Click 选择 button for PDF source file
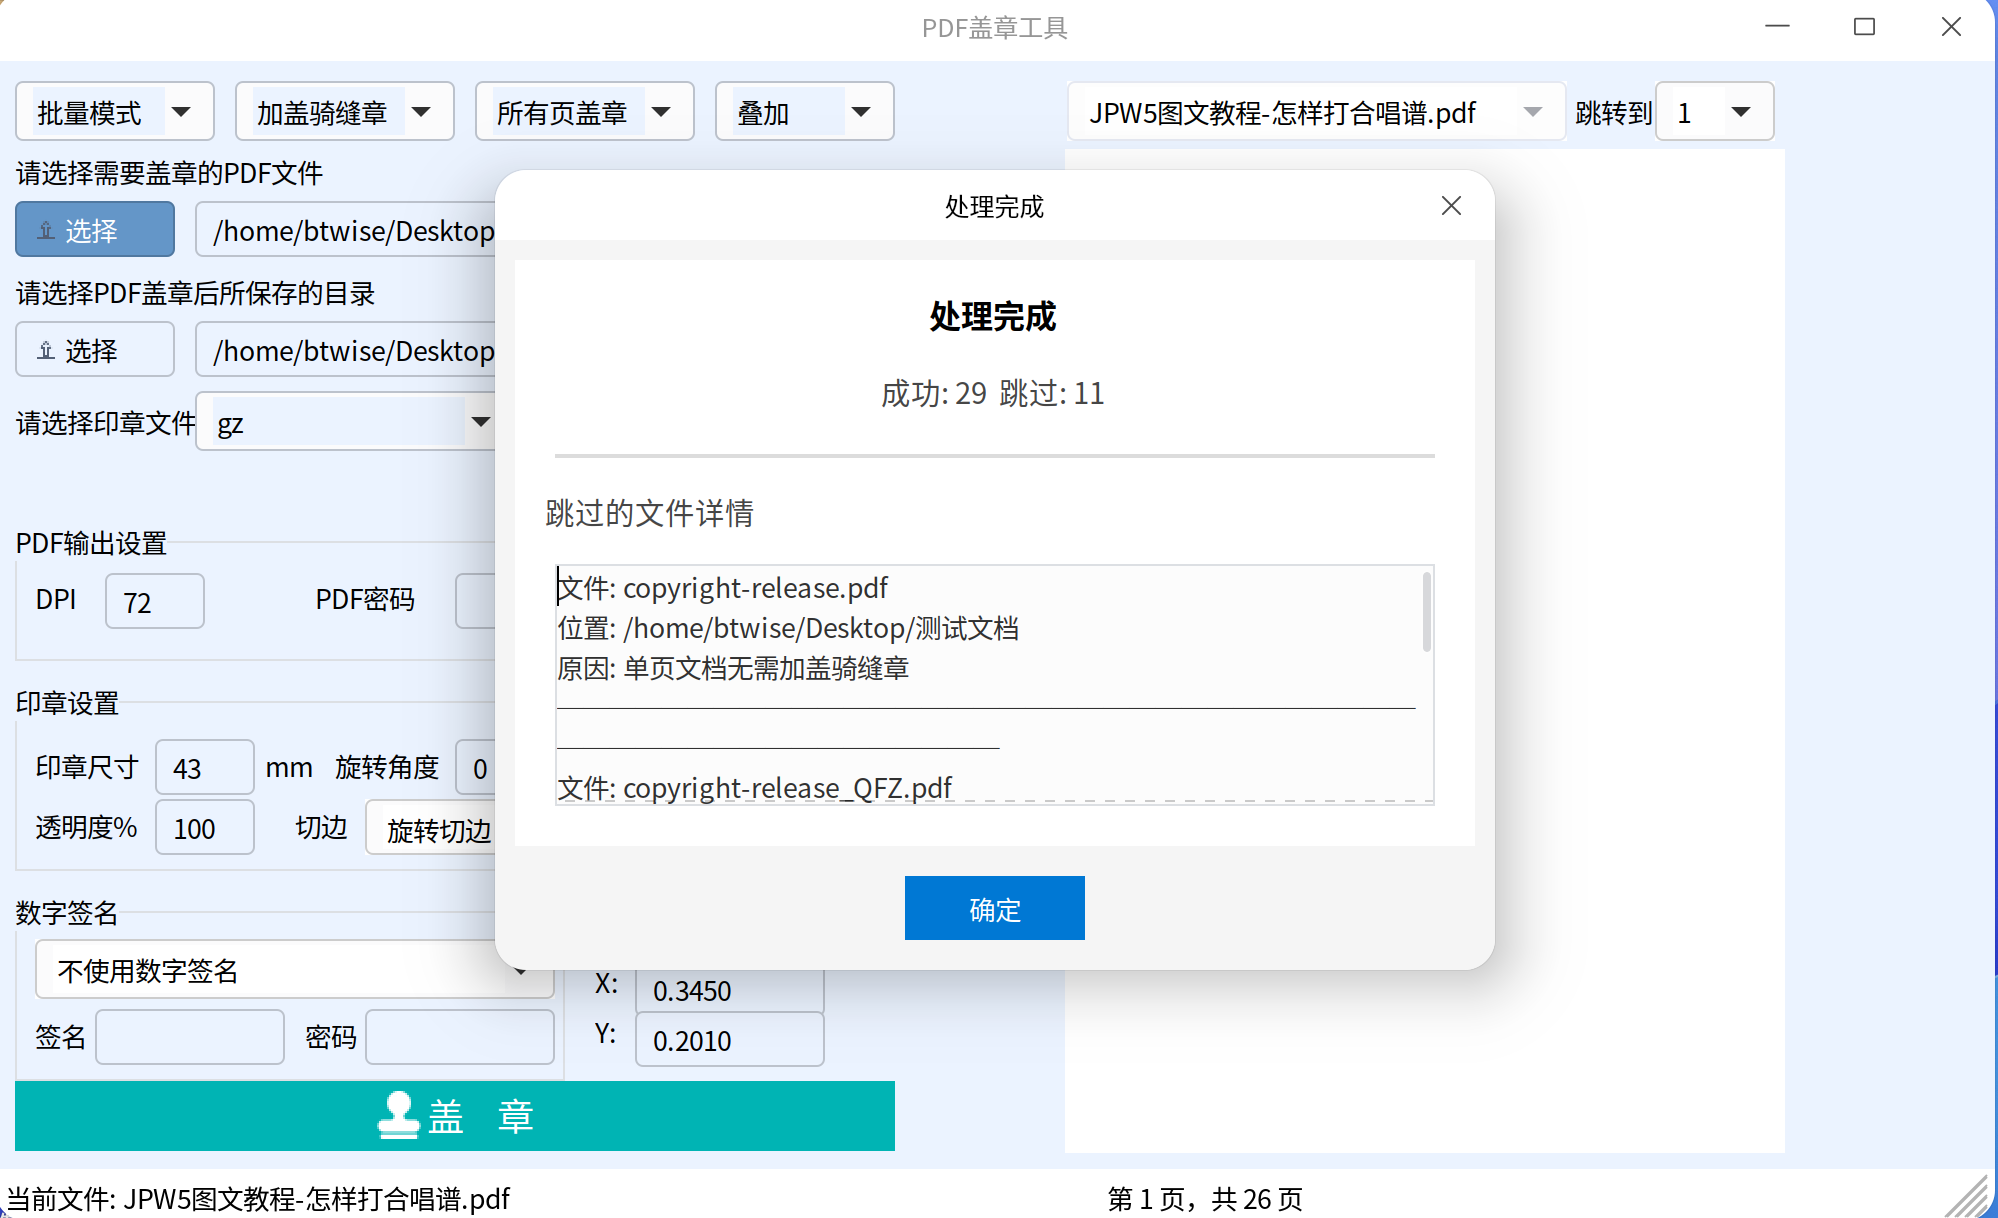This screenshot has height=1218, width=1998. (95, 230)
